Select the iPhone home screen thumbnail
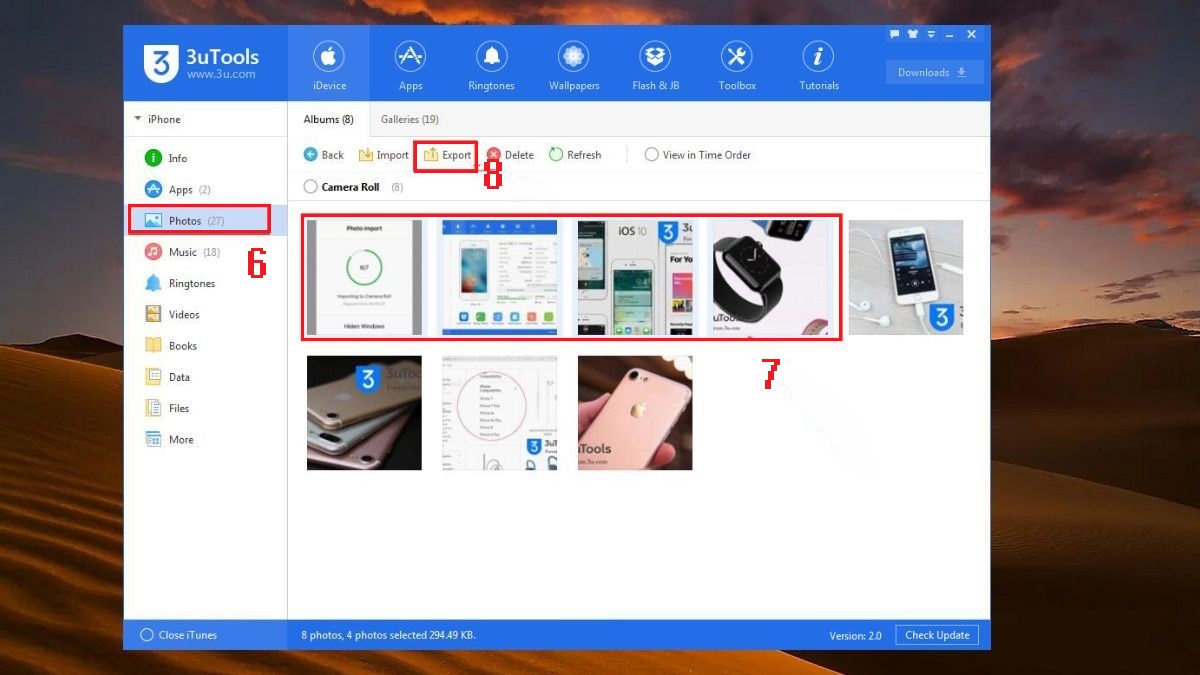Screen dimensions: 1200x675 pos(500,277)
